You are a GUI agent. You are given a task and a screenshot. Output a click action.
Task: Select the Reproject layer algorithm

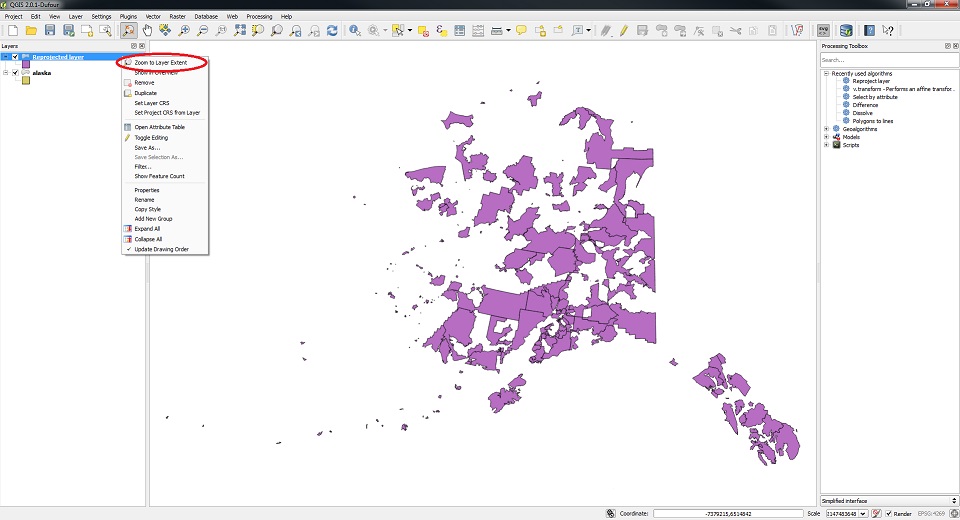click(x=871, y=81)
